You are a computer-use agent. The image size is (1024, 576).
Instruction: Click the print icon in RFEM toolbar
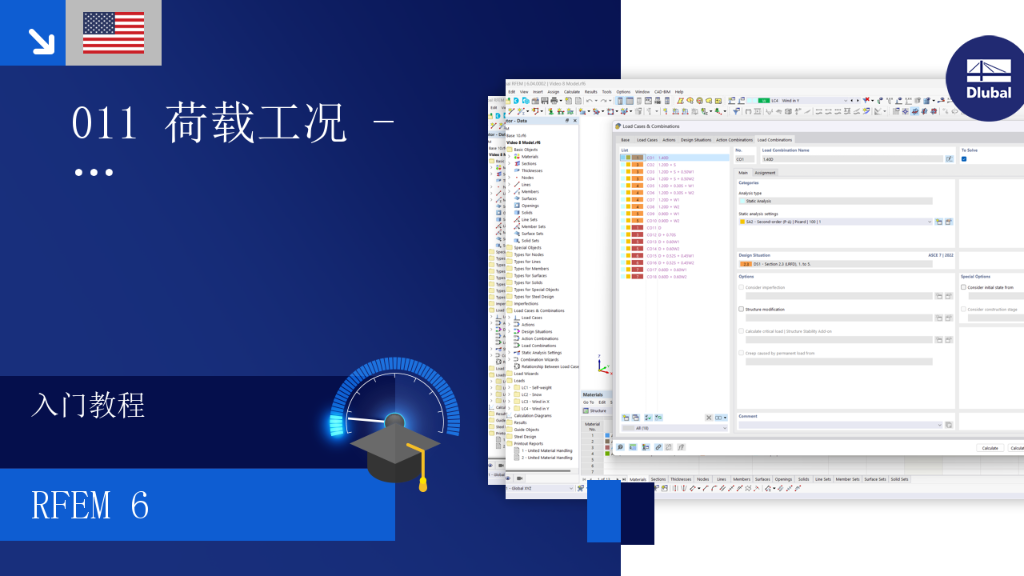(554, 101)
